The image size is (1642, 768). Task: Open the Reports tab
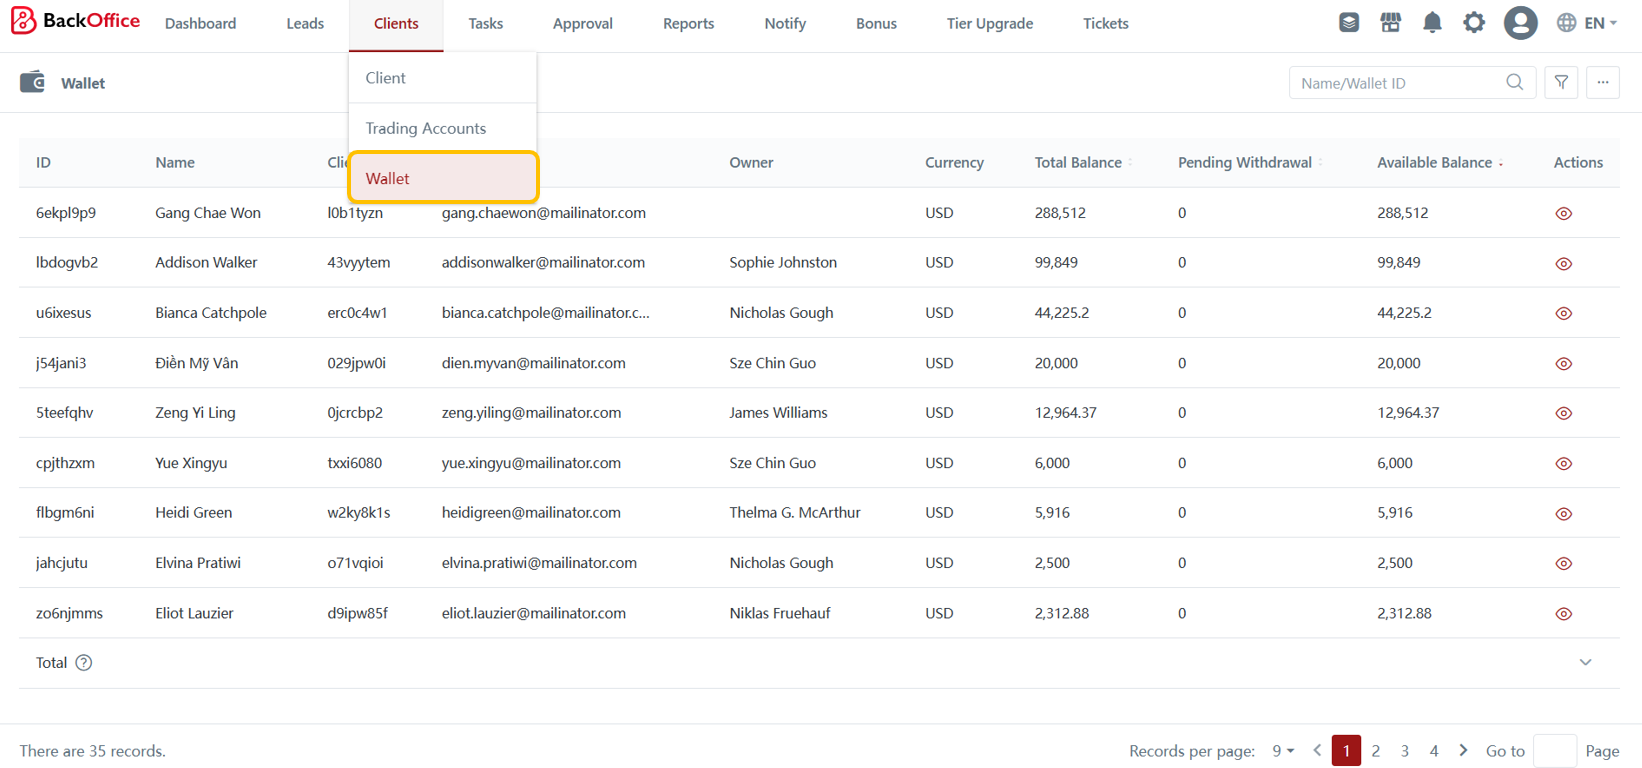pyautogui.click(x=688, y=24)
